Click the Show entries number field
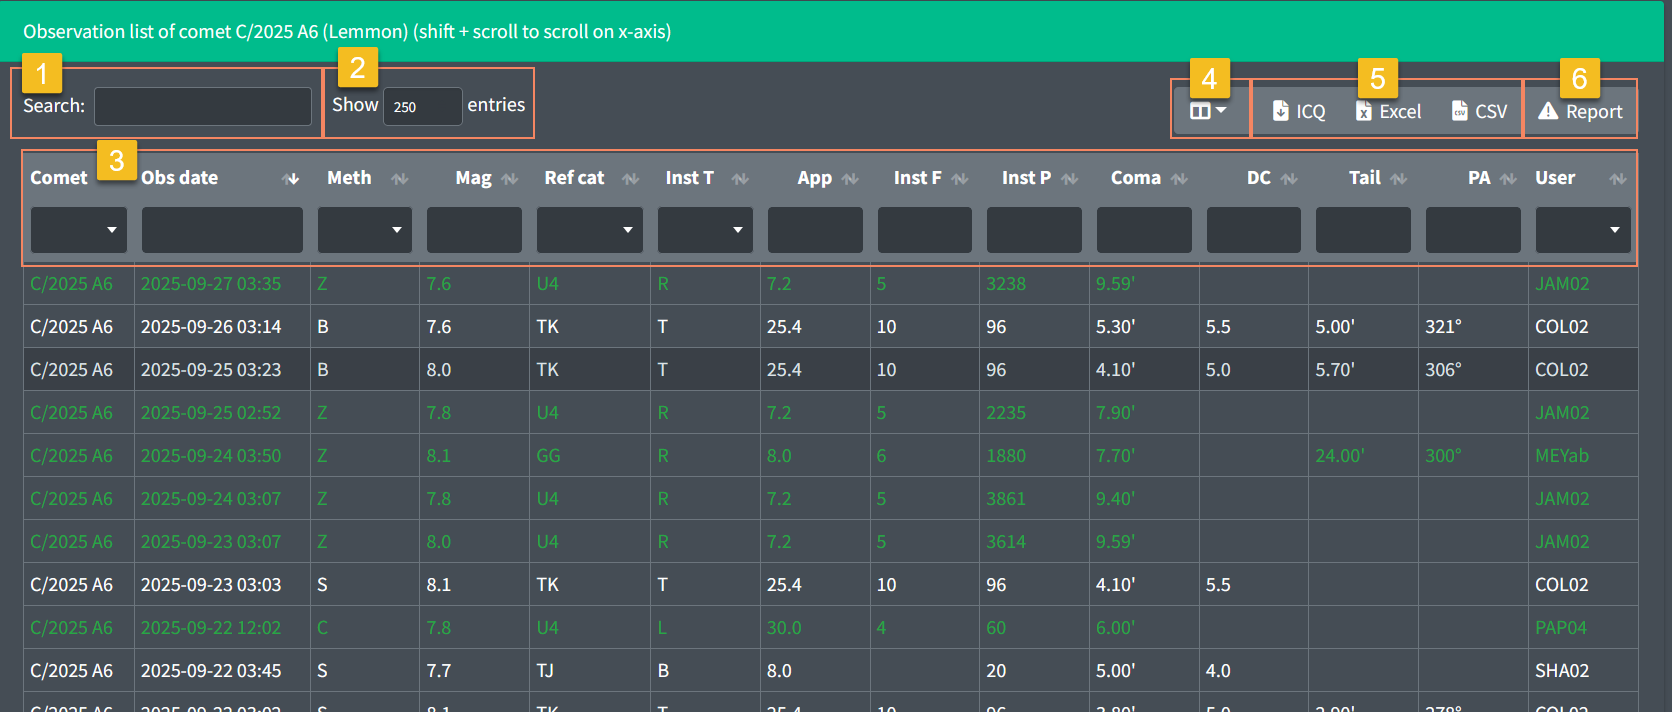1672x712 pixels. click(422, 106)
